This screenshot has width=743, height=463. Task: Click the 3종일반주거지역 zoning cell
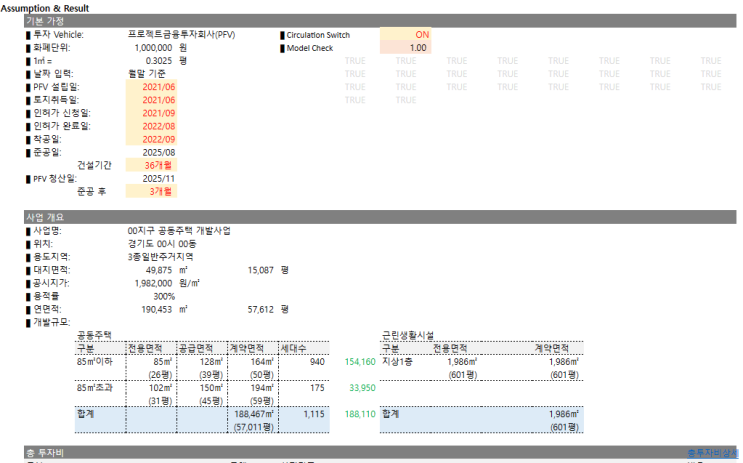[163, 257]
